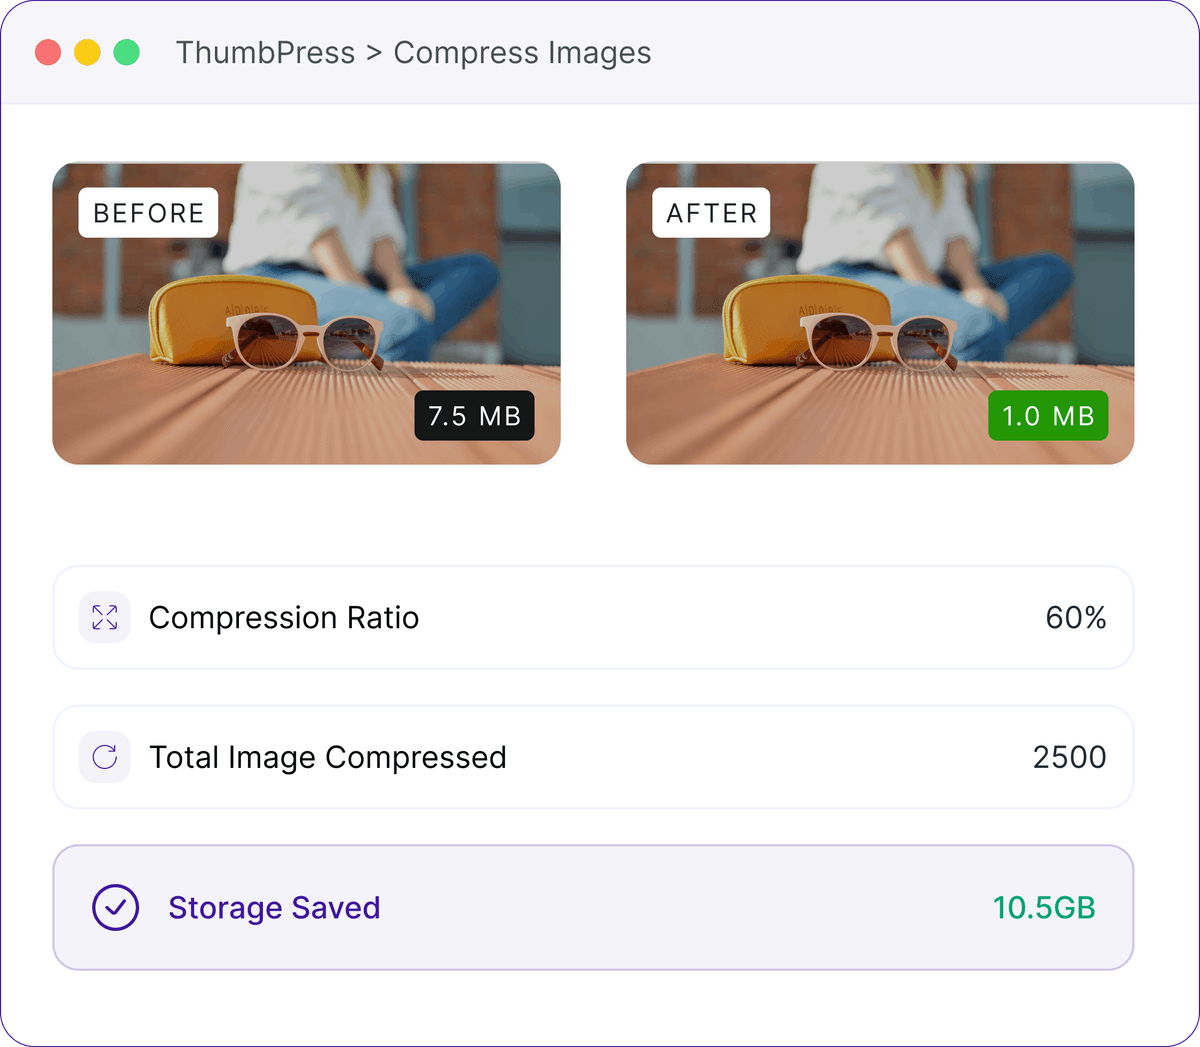
Task: Click ThumbPress in the breadcrumb title
Action: click(266, 53)
